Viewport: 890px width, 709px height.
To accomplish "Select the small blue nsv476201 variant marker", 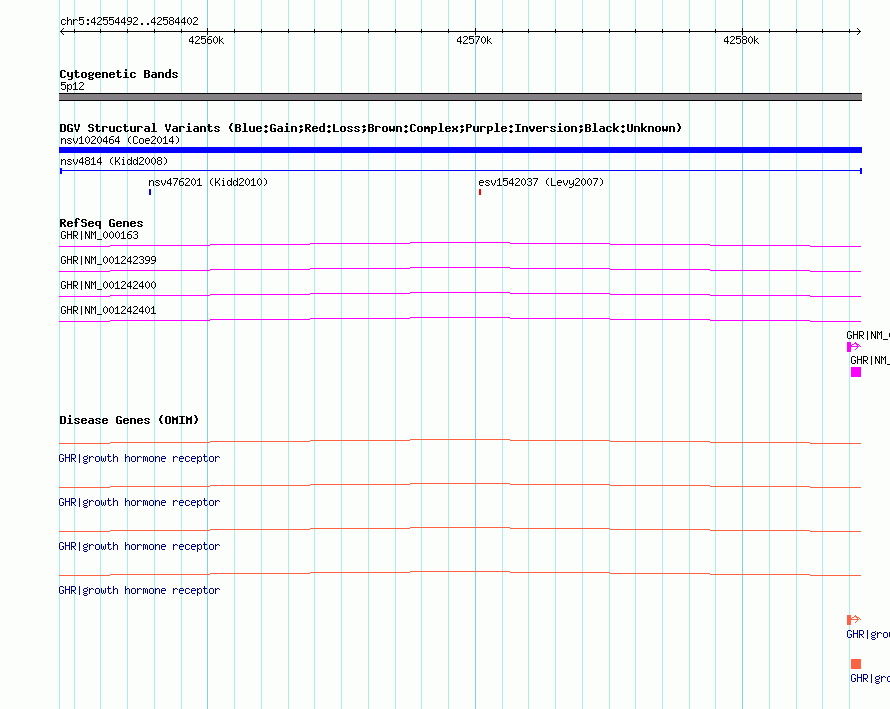I will pyautogui.click(x=150, y=192).
